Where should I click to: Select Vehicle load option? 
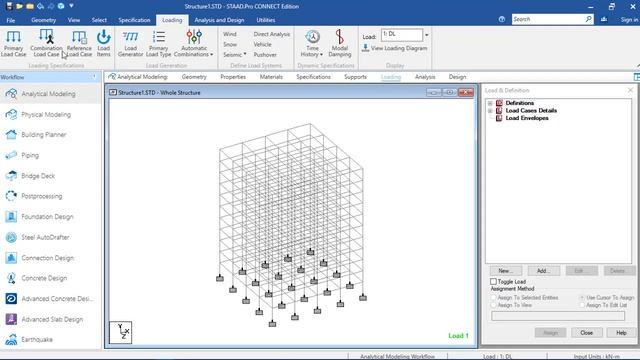coord(262,44)
